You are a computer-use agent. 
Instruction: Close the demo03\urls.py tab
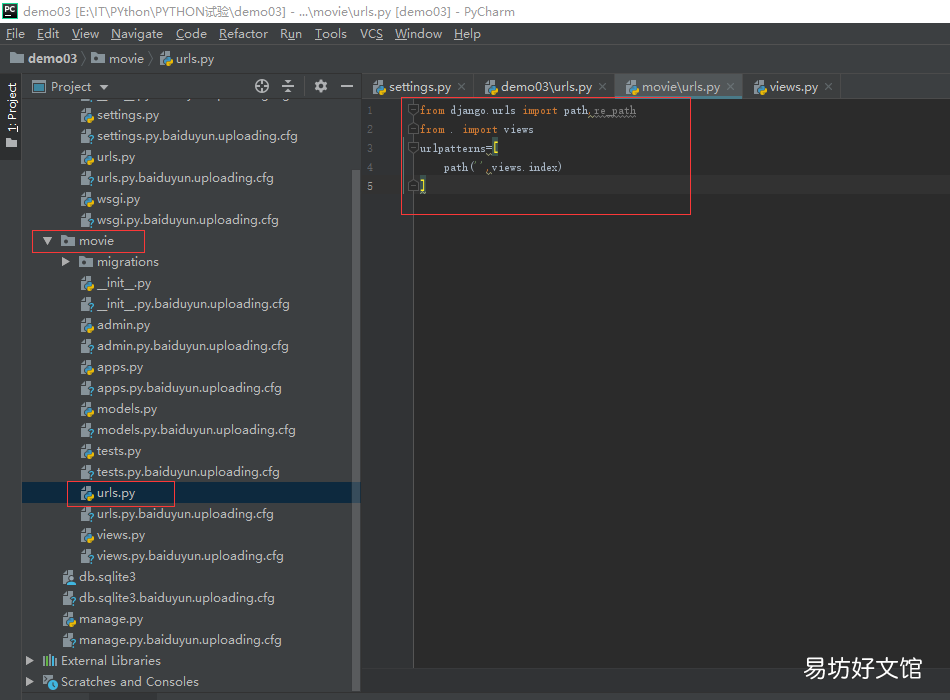[x=603, y=87]
